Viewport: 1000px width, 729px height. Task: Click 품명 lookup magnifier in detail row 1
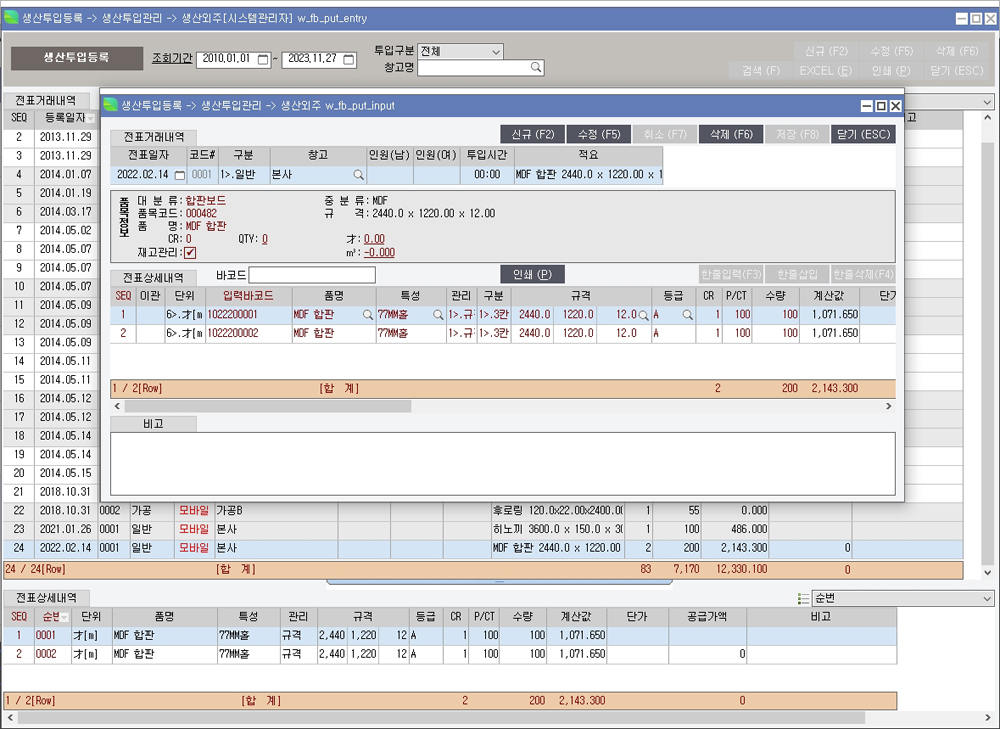click(367, 315)
